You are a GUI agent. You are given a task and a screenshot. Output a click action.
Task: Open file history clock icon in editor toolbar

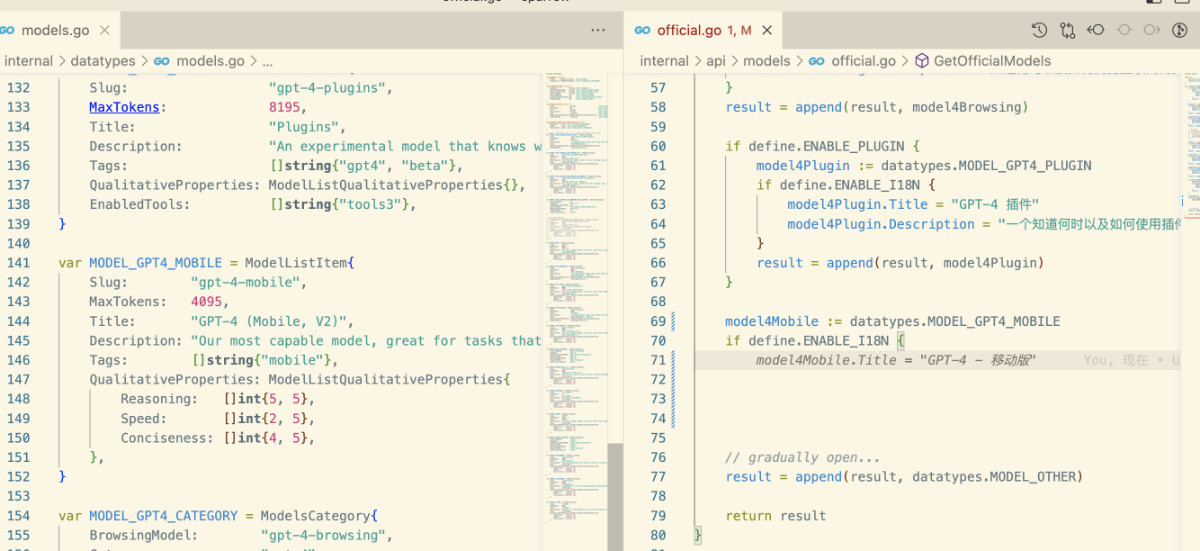(x=1039, y=30)
